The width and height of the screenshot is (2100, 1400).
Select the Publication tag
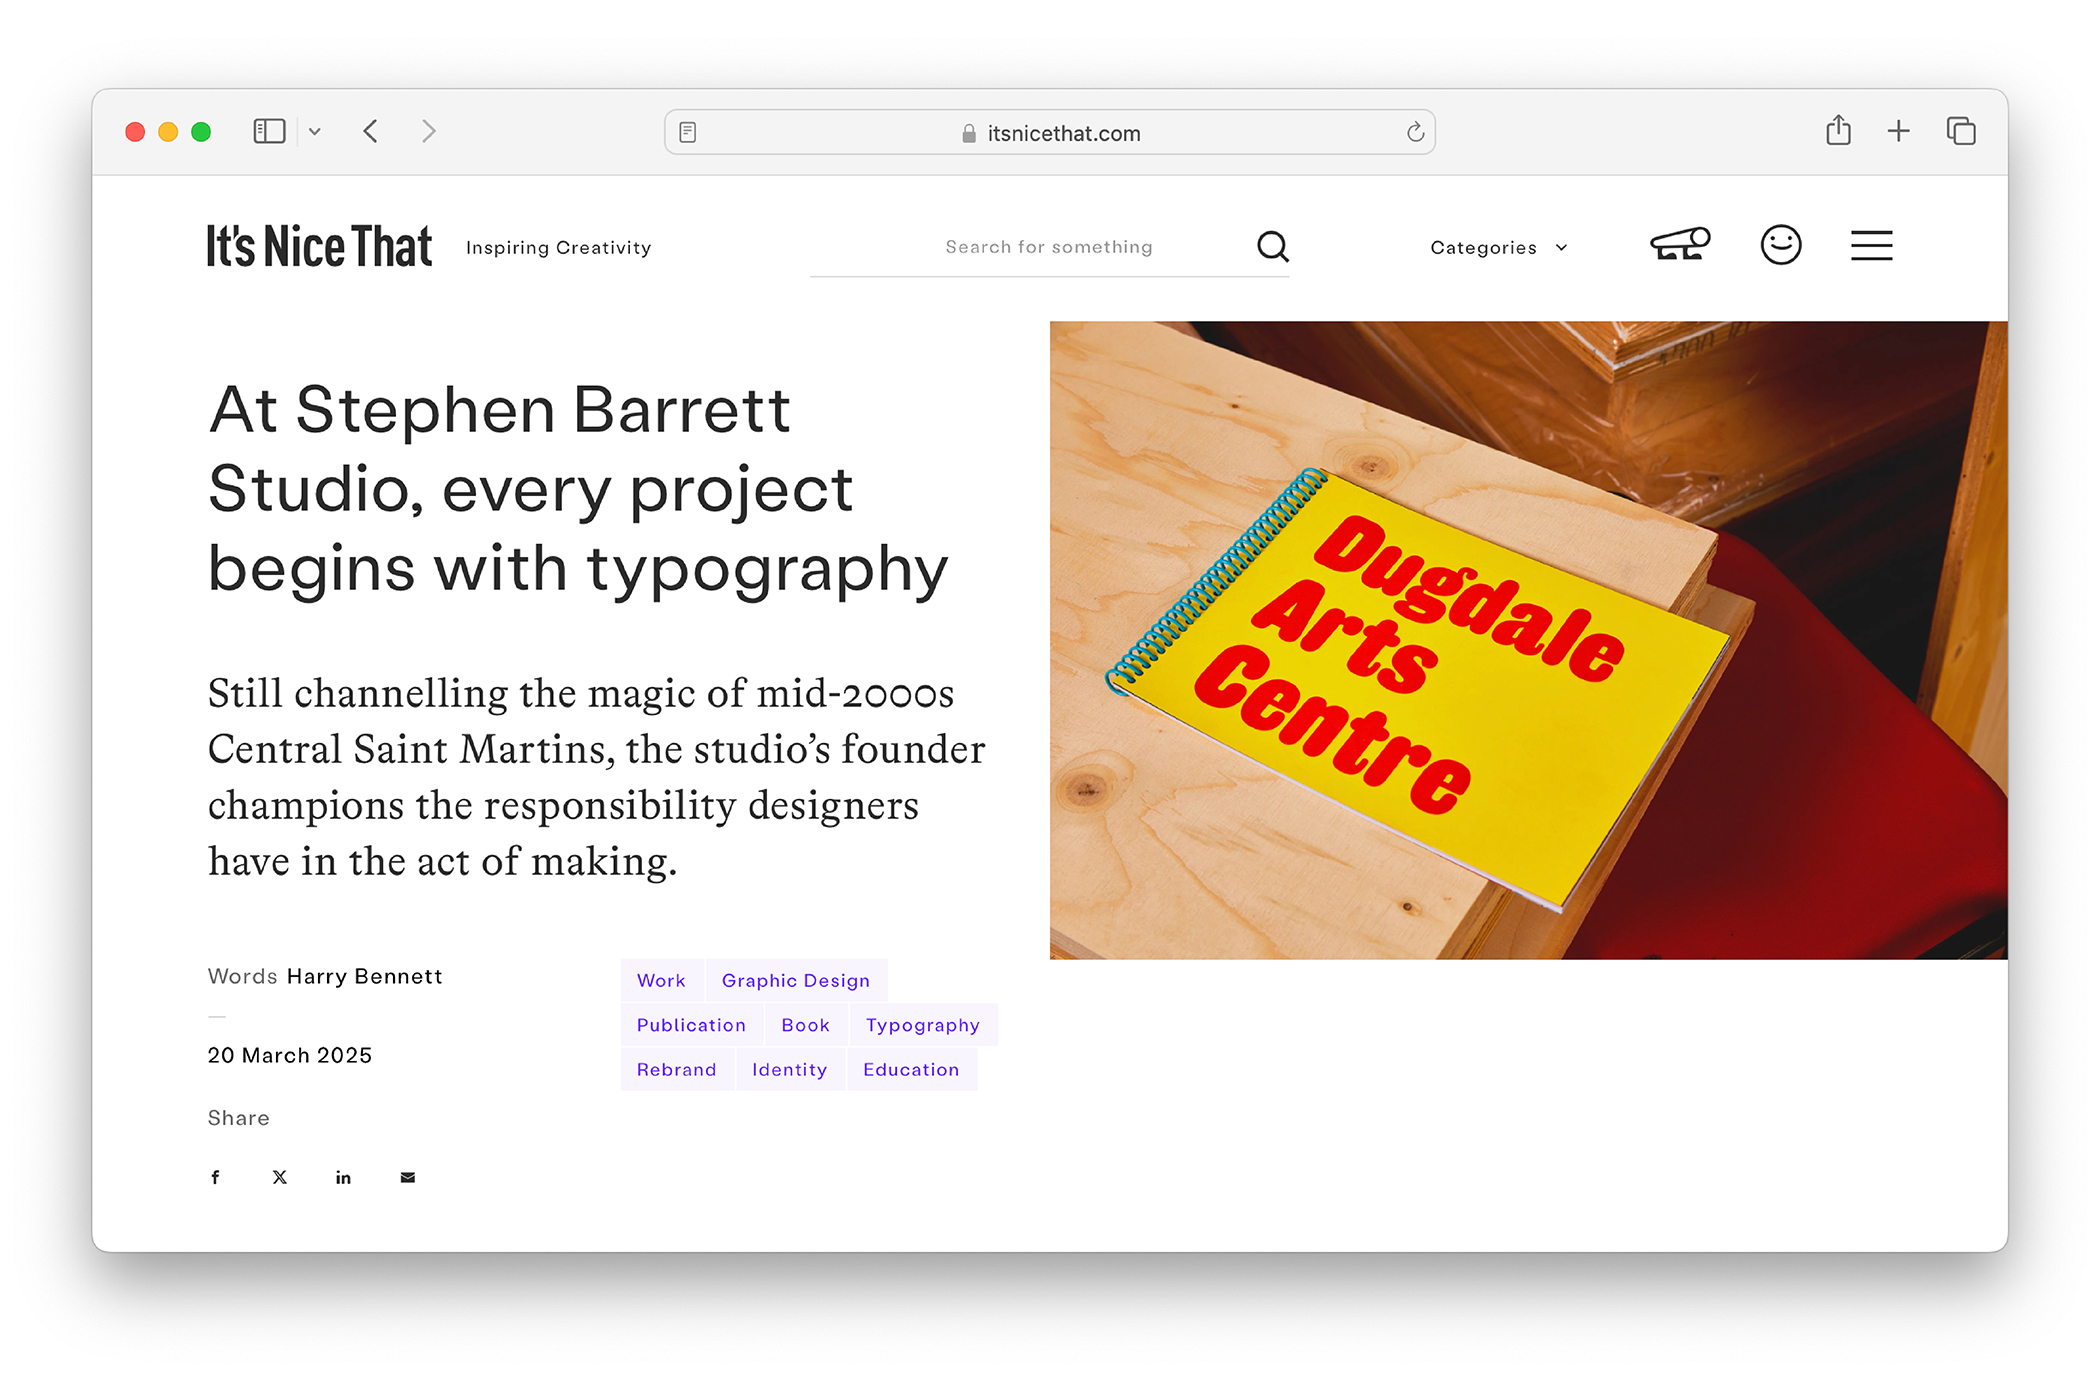tap(691, 1025)
